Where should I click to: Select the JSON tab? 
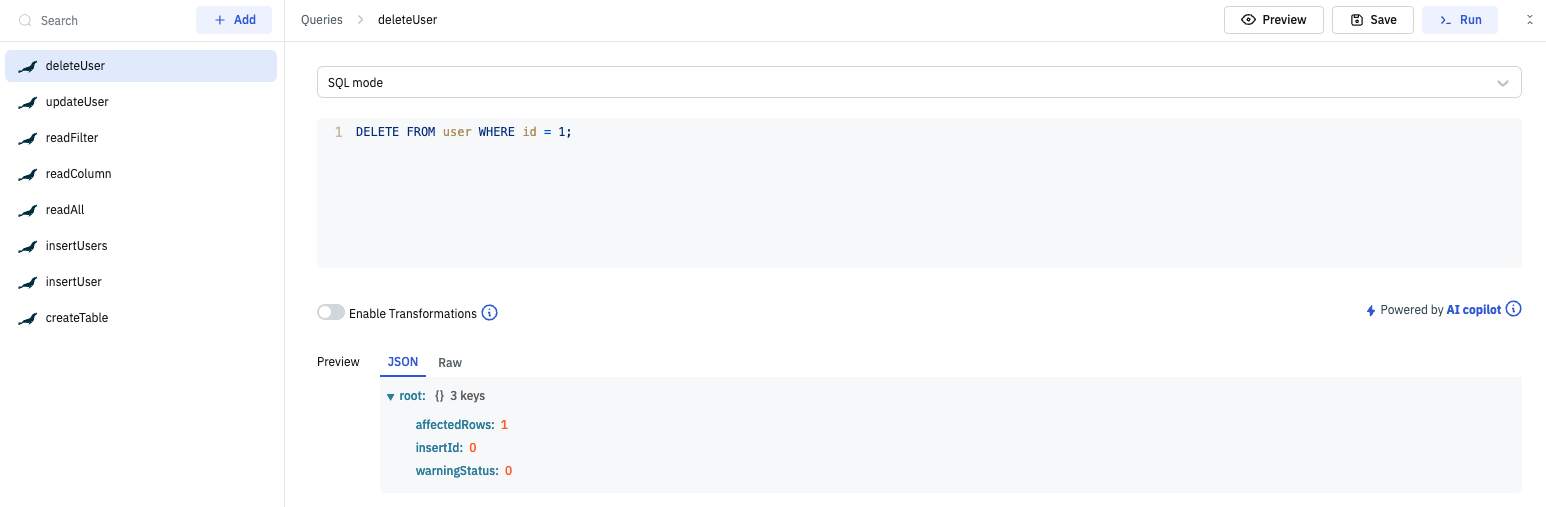click(x=403, y=362)
